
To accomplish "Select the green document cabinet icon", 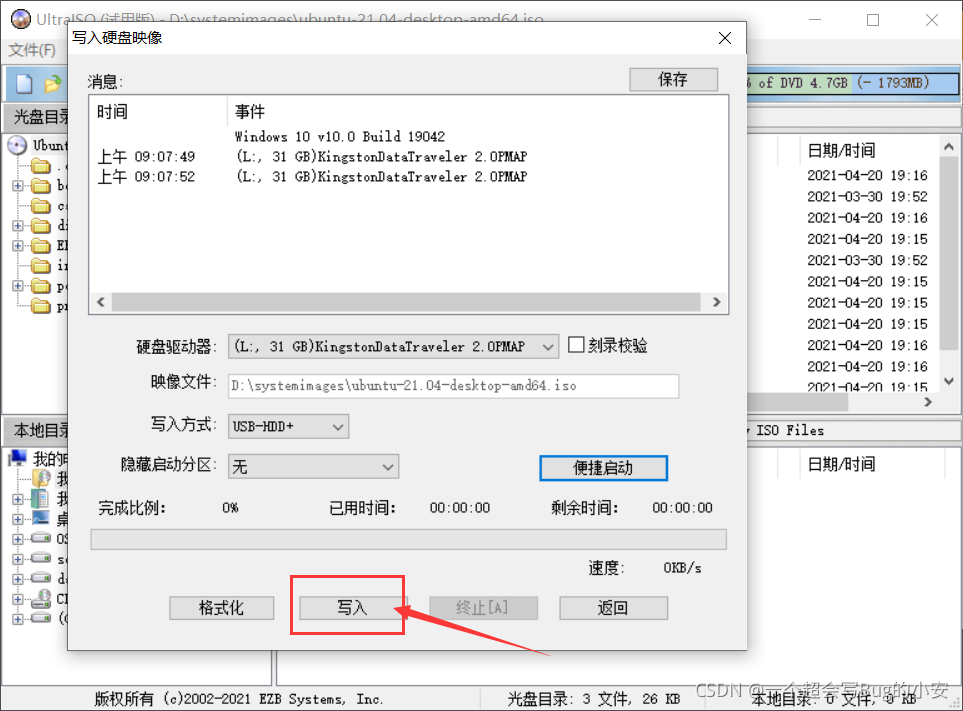I will pyautogui.click(x=41, y=499).
